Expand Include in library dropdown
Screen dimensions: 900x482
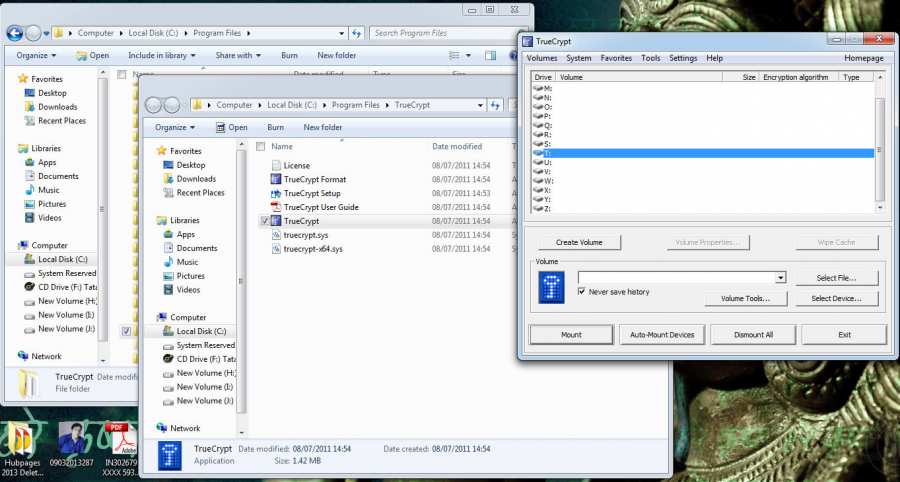coord(162,56)
